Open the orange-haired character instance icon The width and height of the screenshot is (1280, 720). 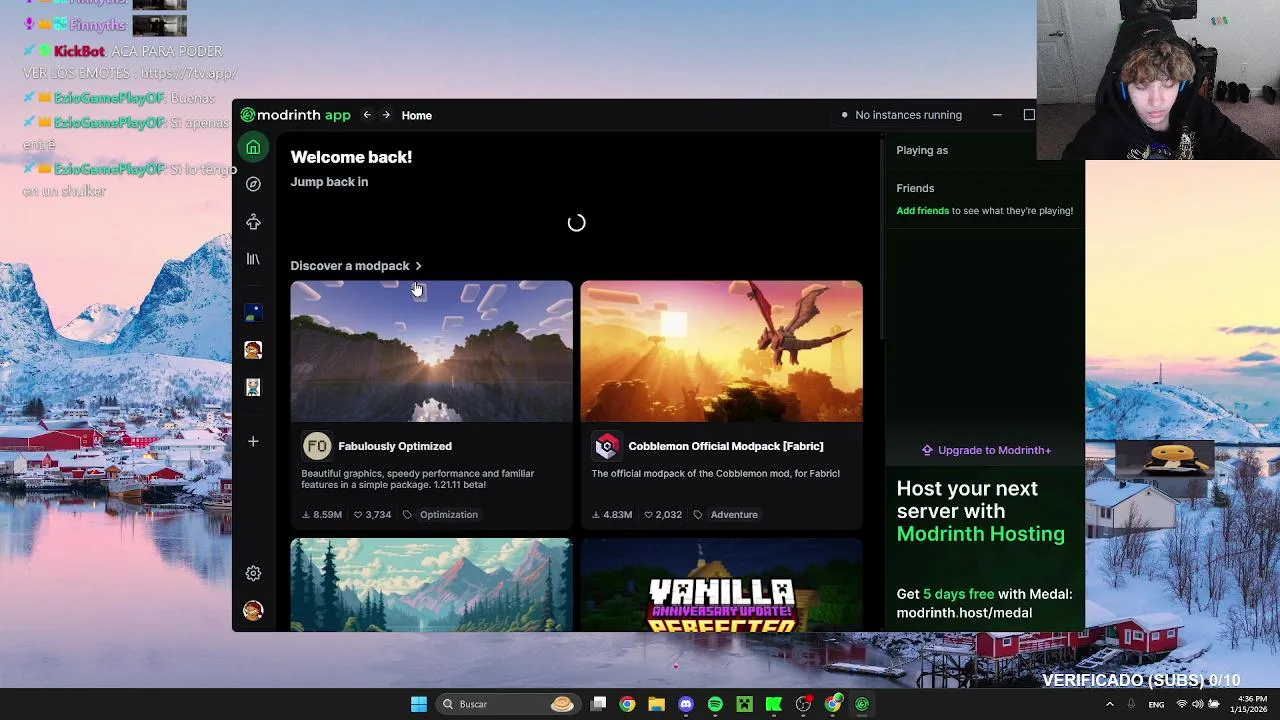tap(253, 350)
